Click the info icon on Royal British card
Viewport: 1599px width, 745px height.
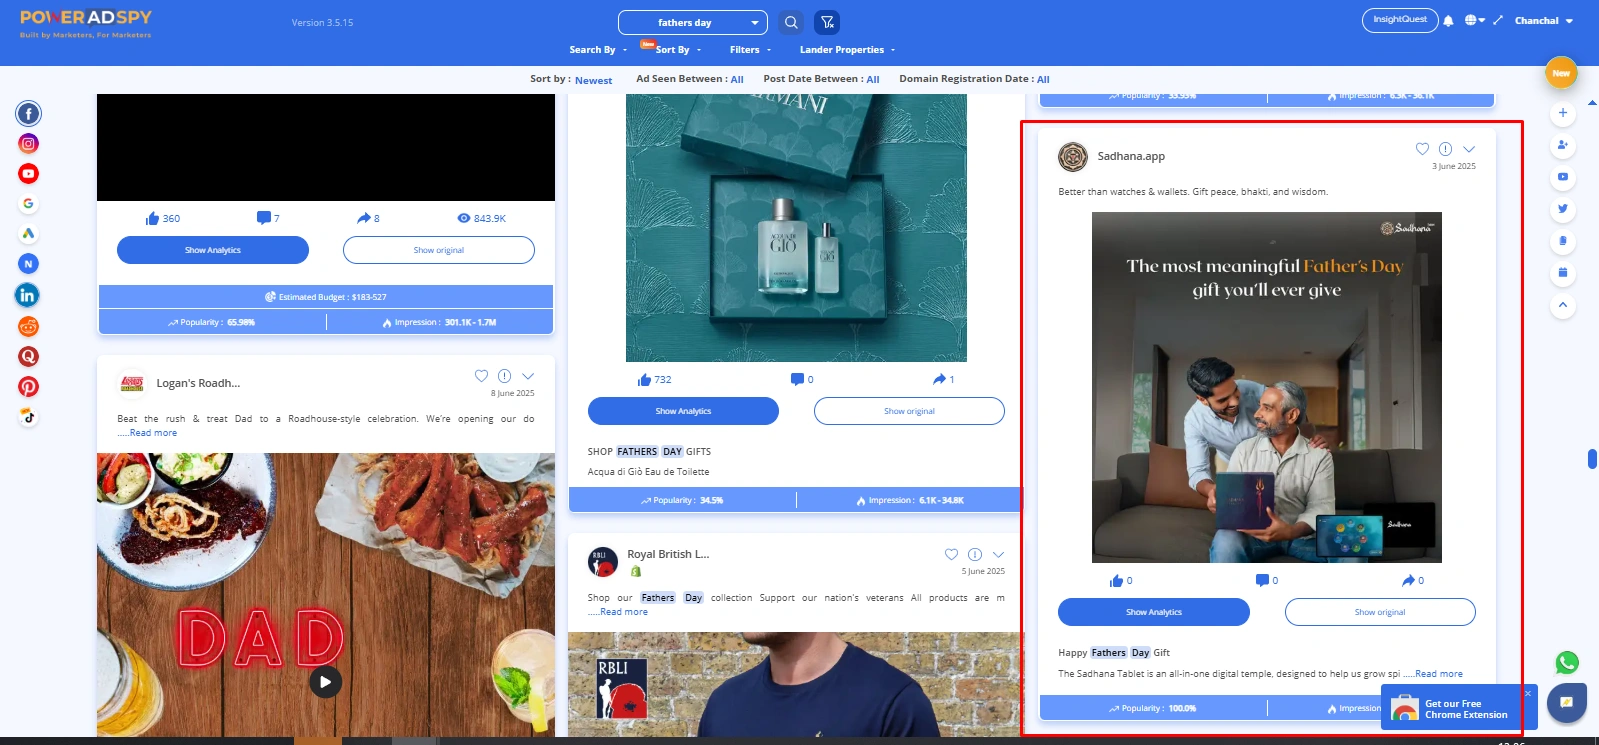coord(975,554)
